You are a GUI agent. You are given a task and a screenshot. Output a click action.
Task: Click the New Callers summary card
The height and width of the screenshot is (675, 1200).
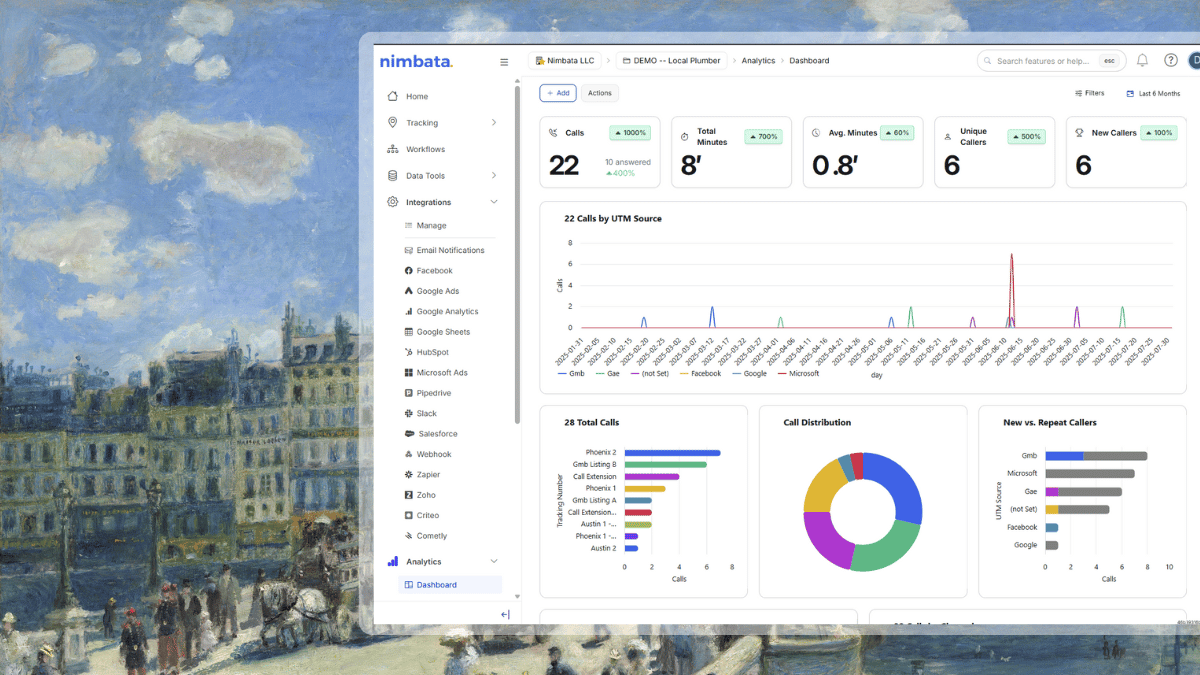pyautogui.click(x=1126, y=152)
